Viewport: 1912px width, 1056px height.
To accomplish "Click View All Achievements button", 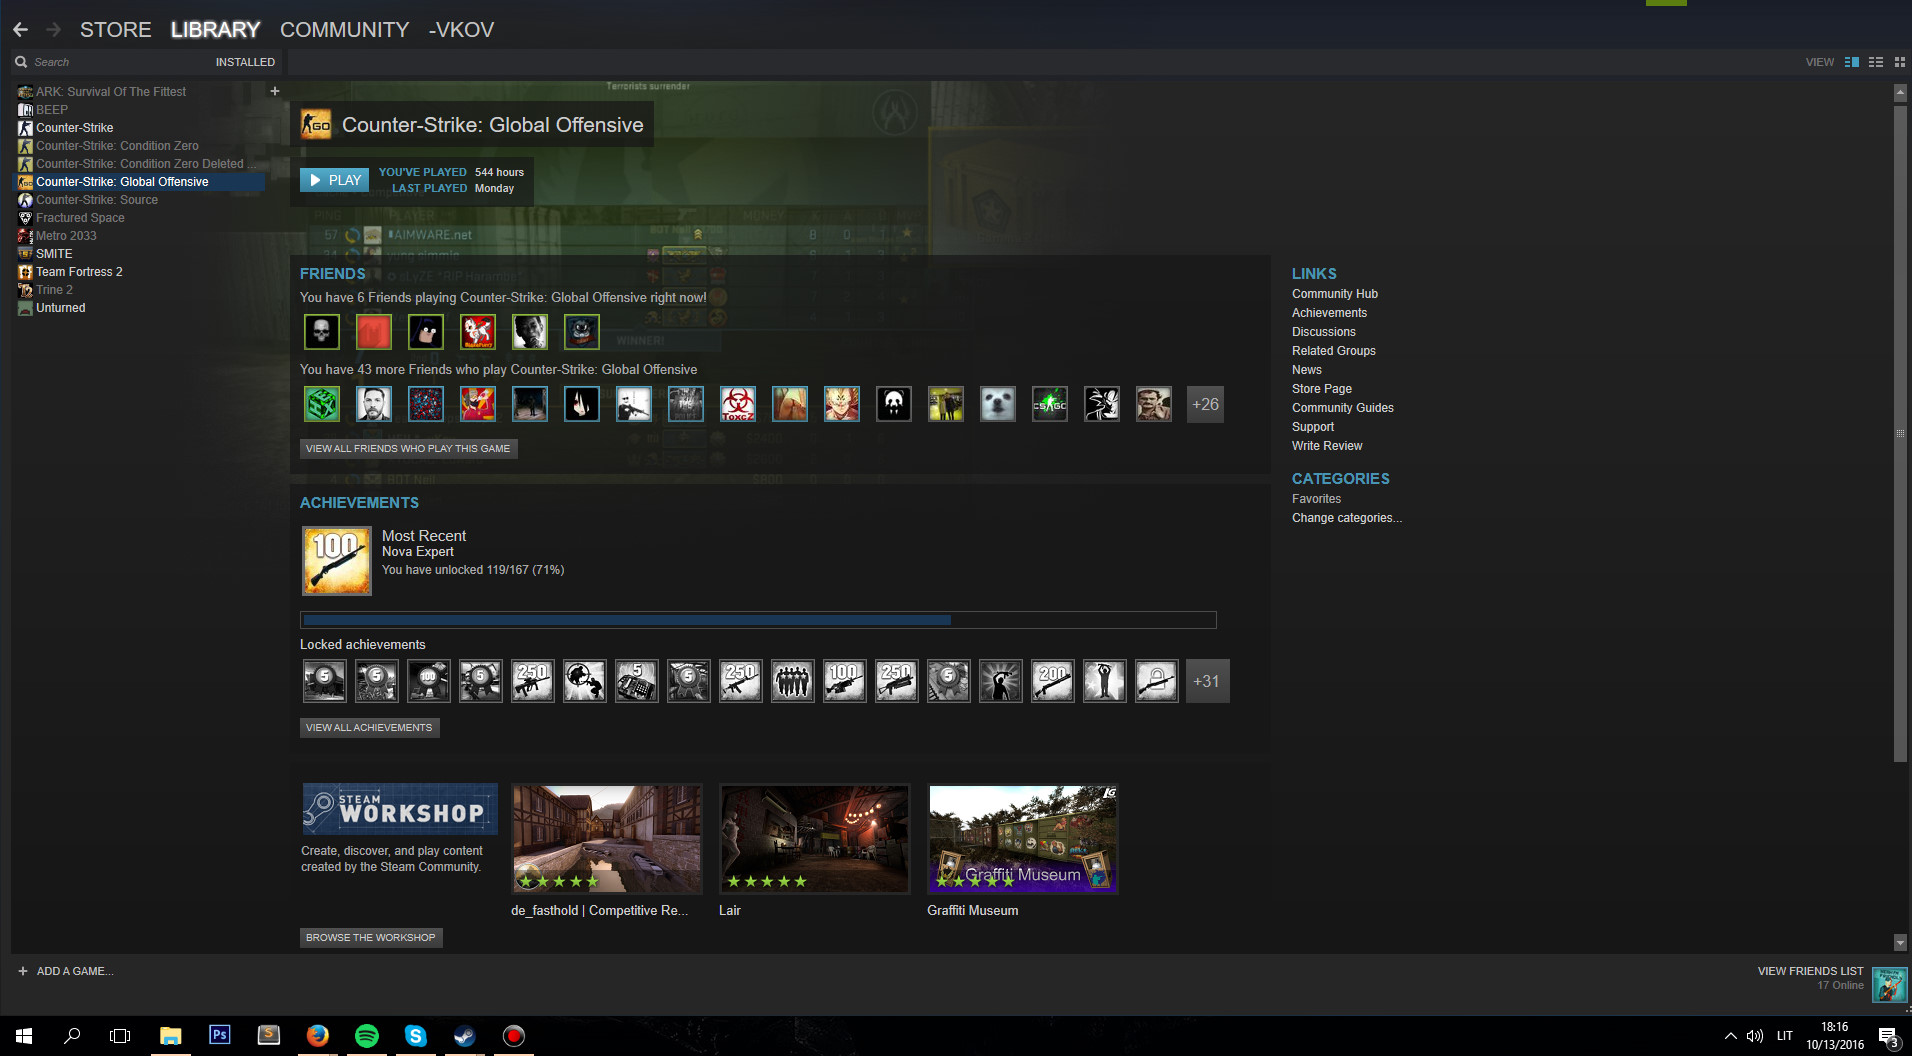I will tap(369, 728).
